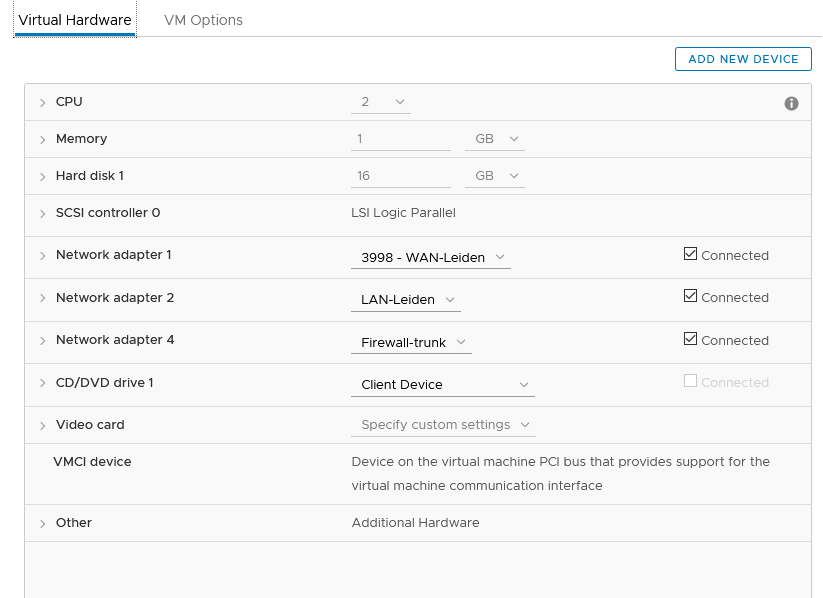Click the Memory size input field

[x=400, y=139]
